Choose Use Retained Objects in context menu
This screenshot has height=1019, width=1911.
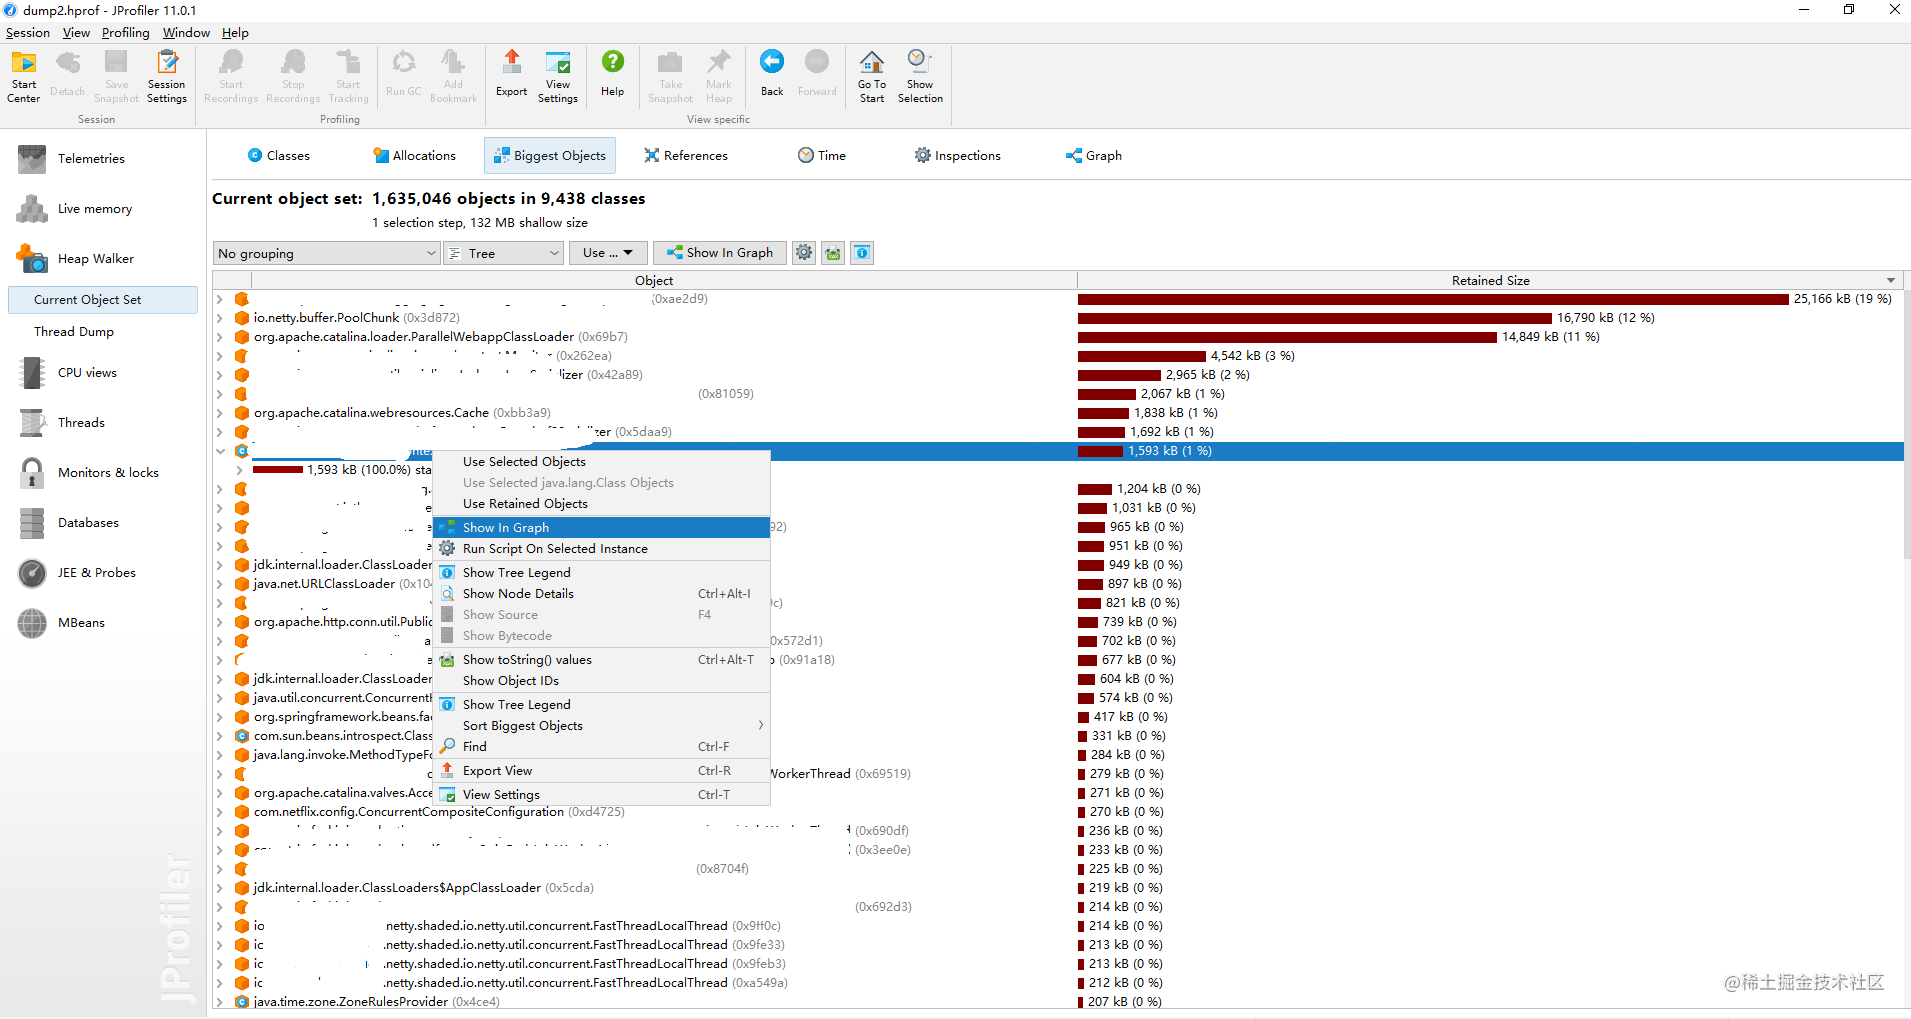[602, 504]
